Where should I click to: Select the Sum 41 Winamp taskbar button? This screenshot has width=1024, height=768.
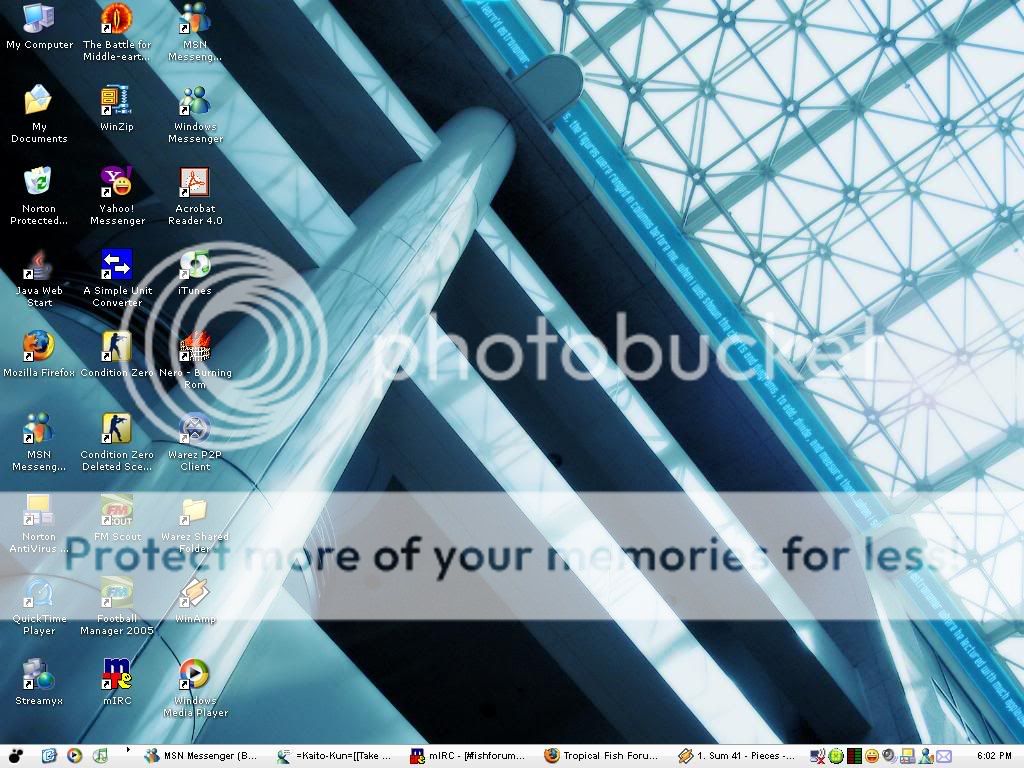[x=736, y=756]
